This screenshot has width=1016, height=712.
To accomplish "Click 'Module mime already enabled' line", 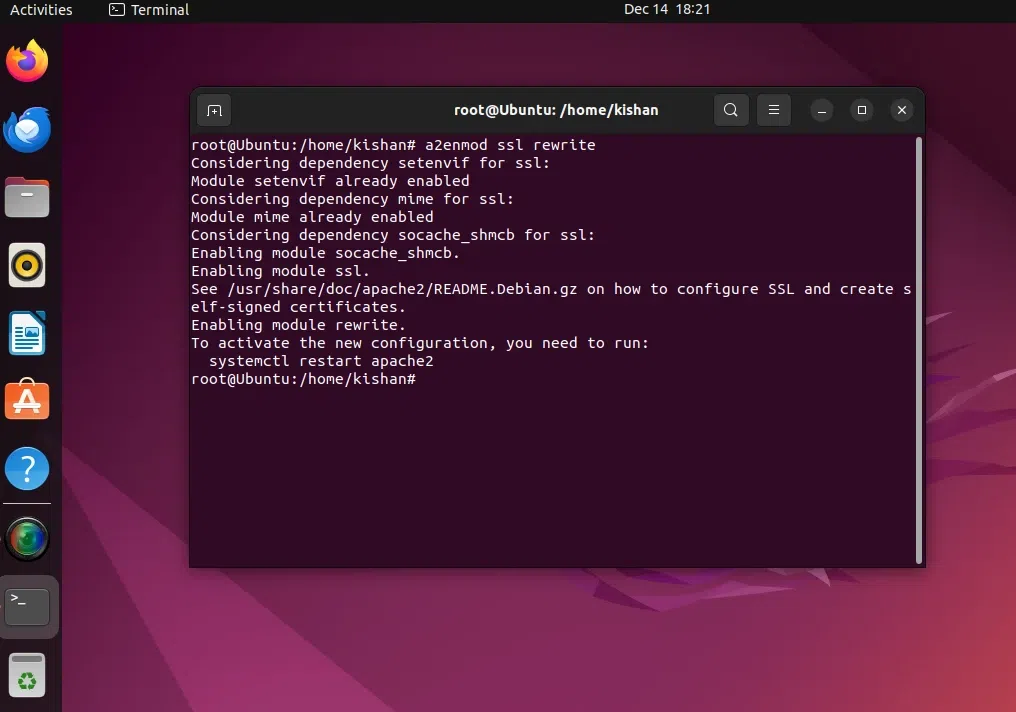I will pyautogui.click(x=312, y=217).
